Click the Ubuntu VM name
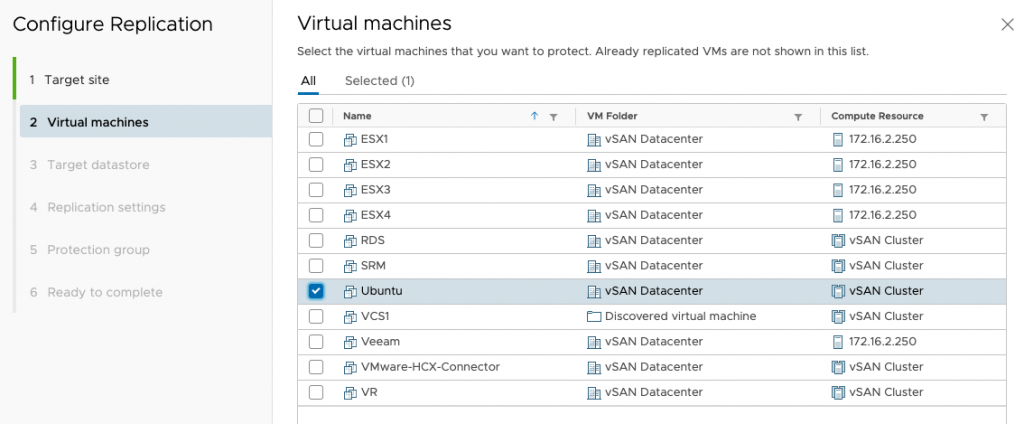Screen dimensions: 1024x424 tap(381, 291)
